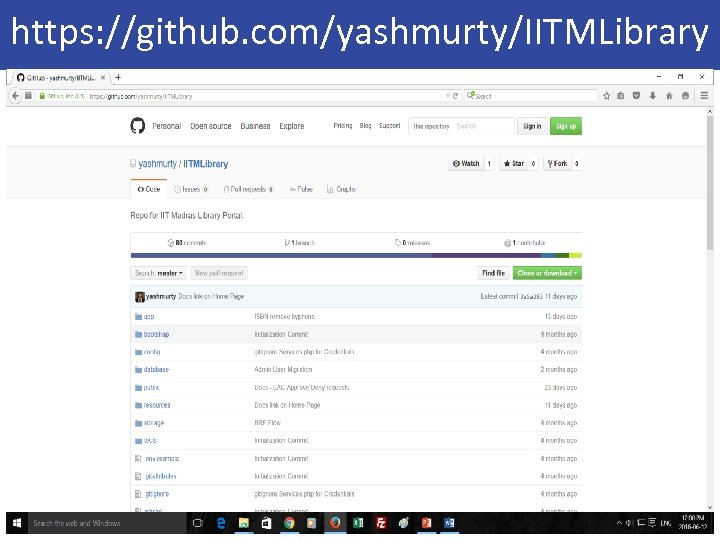The image size is (720, 540).
Task: Open the Pulse tab
Action: pyautogui.click(x=301, y=189)
